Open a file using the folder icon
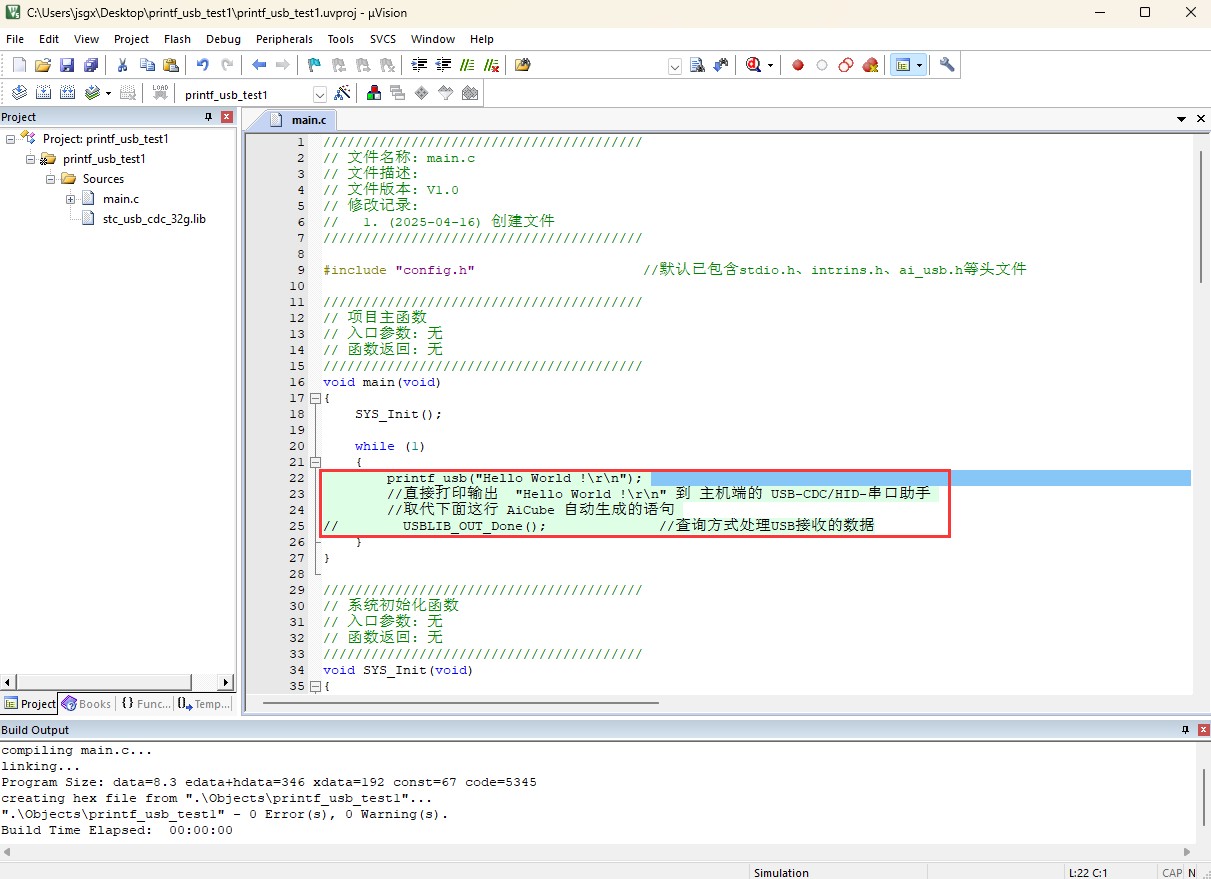Image resolution: width=1211 pixels, height=879 pixels. pyautogui.click(x=43, y=65)
